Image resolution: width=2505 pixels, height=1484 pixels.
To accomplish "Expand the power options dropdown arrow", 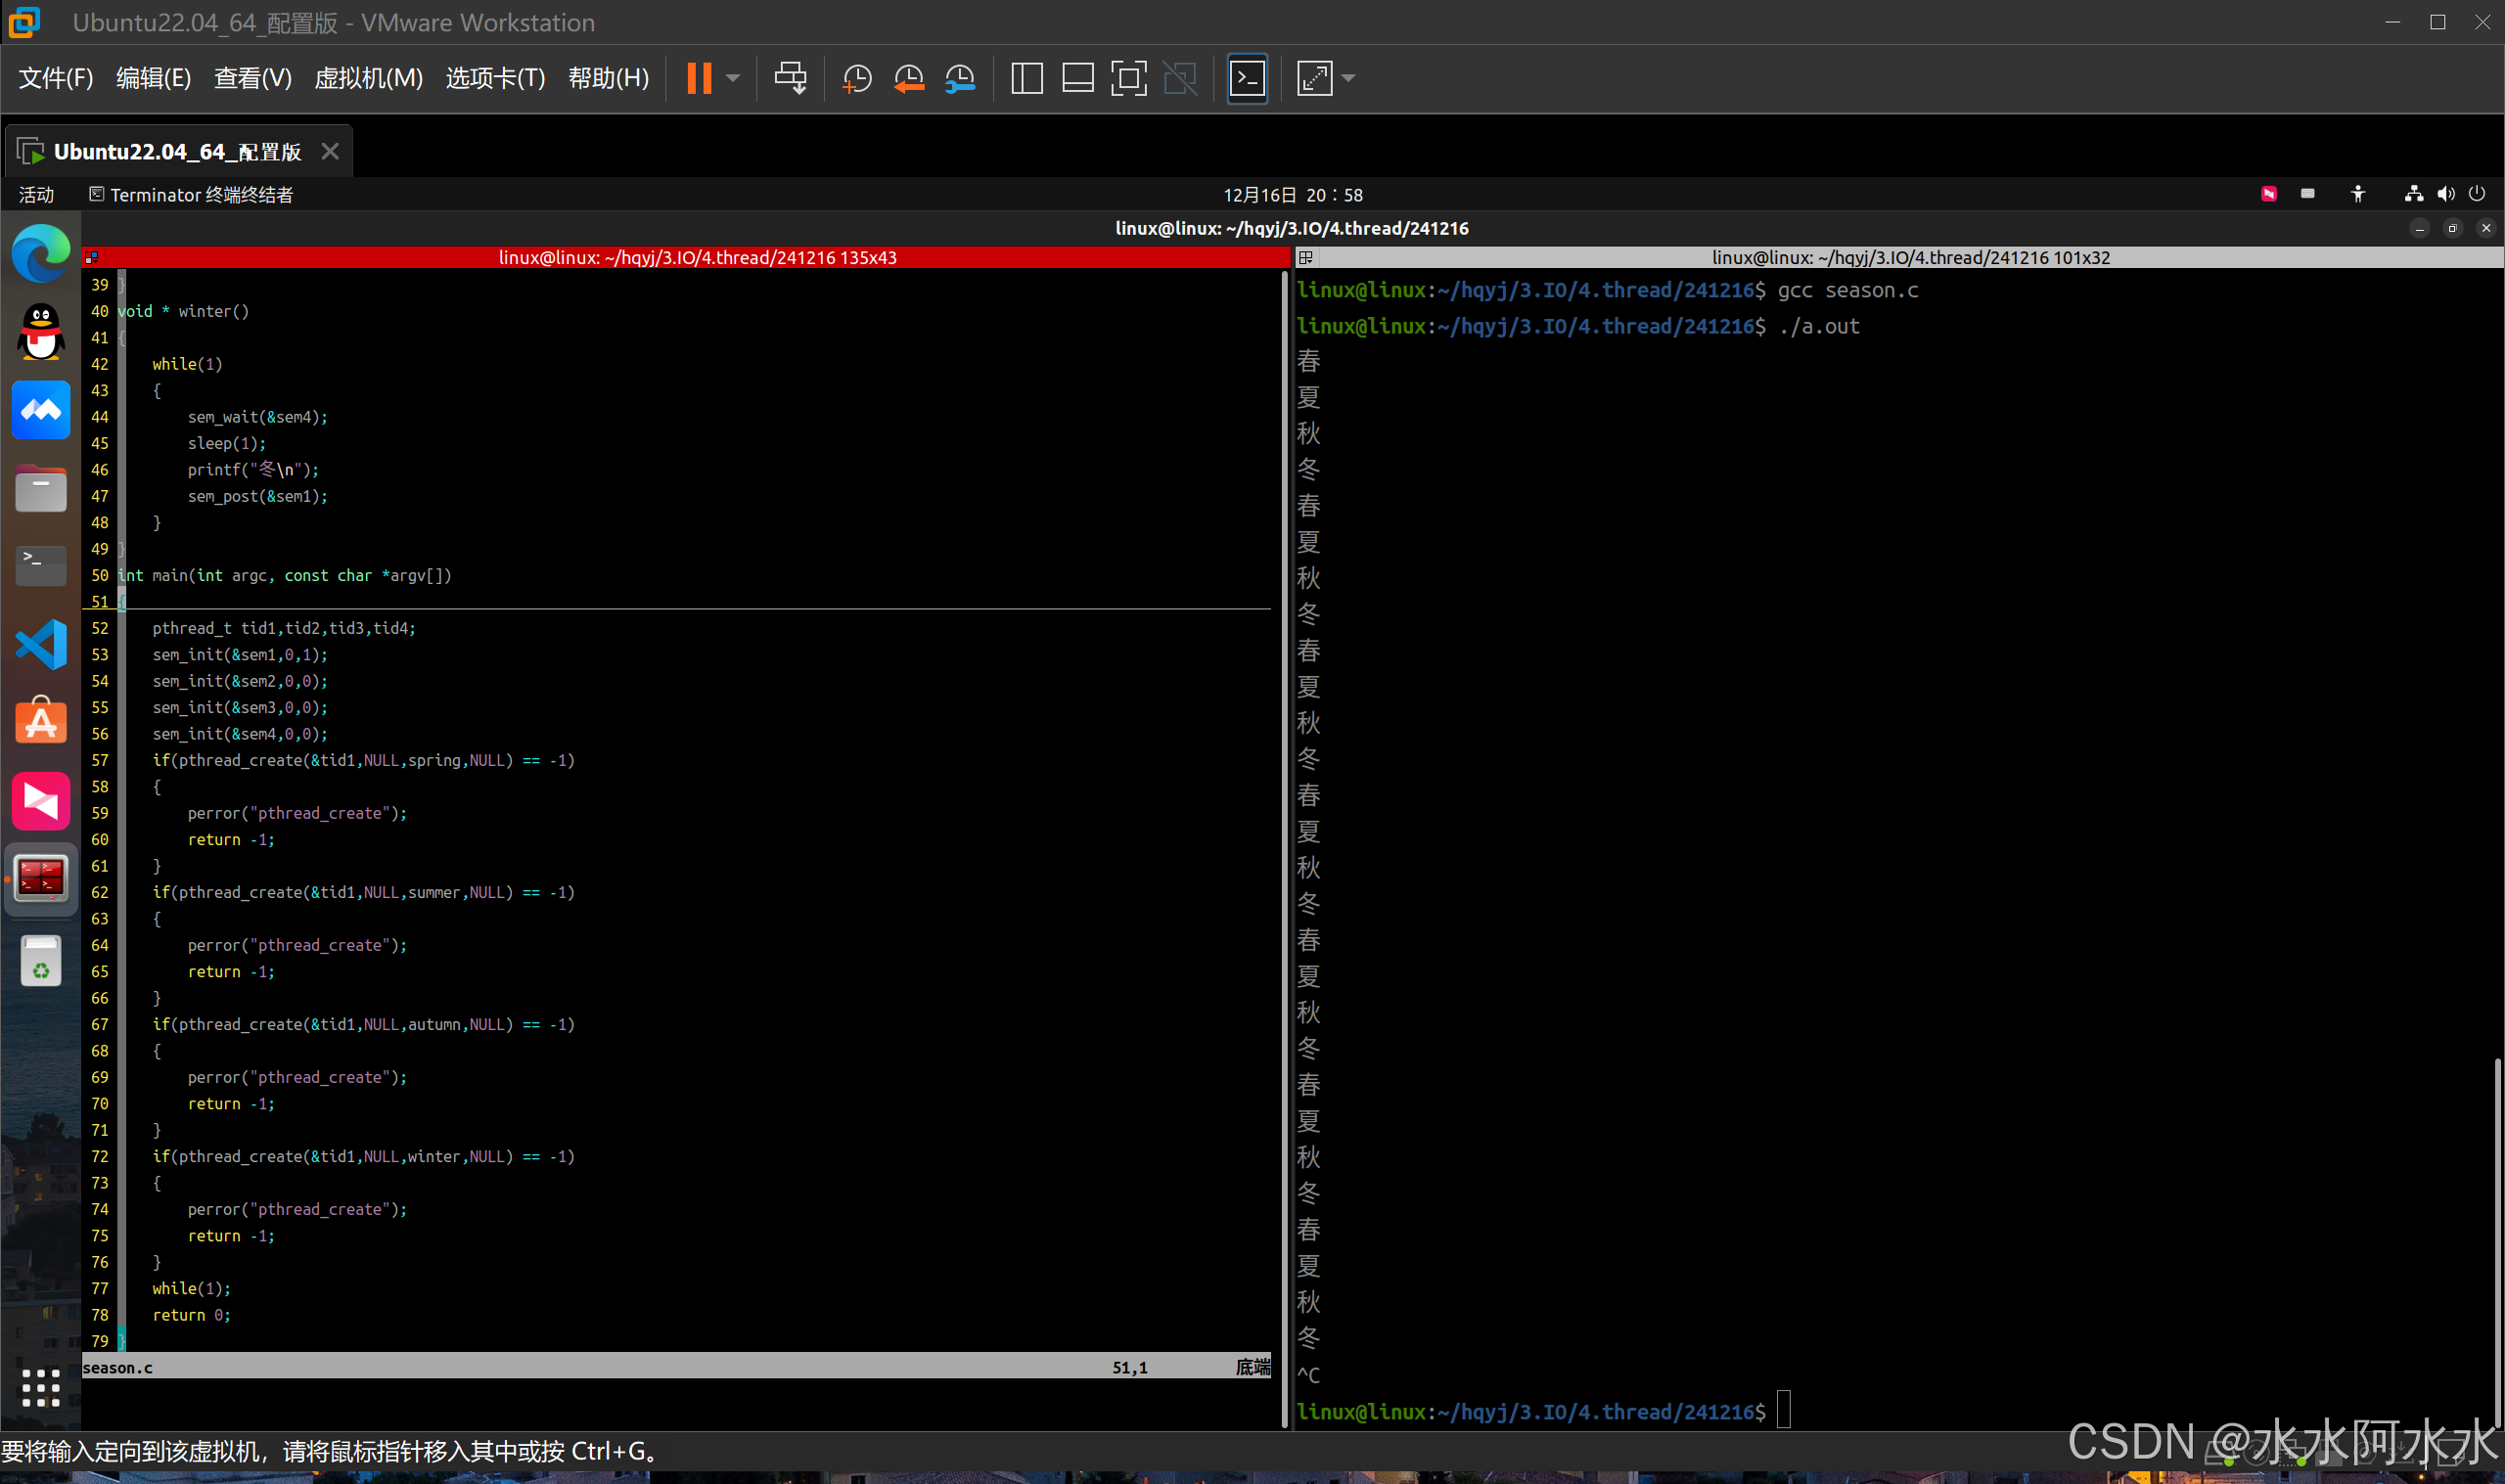I will point(733,79).
